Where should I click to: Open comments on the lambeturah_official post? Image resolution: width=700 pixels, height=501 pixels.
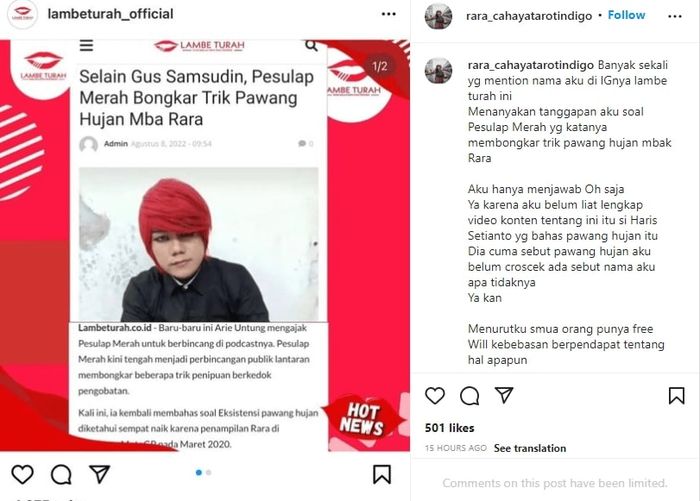(x=61, y=474)
